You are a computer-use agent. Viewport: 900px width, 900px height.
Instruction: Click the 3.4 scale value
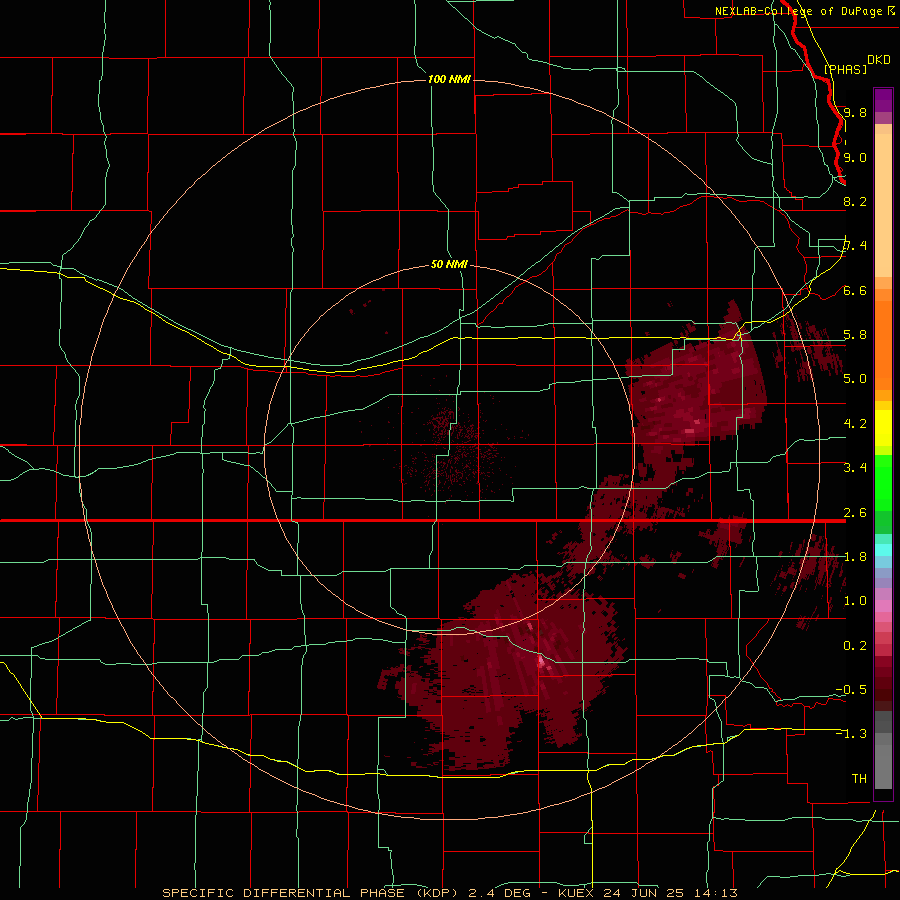pos(855,468)
